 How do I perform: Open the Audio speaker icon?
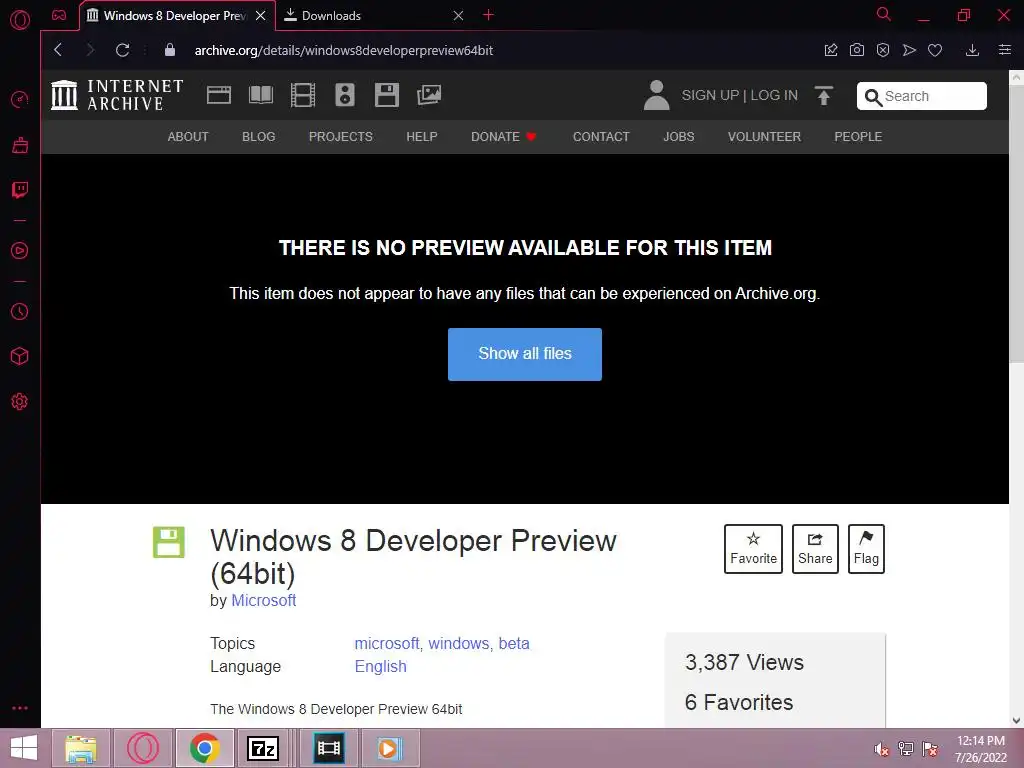point(345,95)
